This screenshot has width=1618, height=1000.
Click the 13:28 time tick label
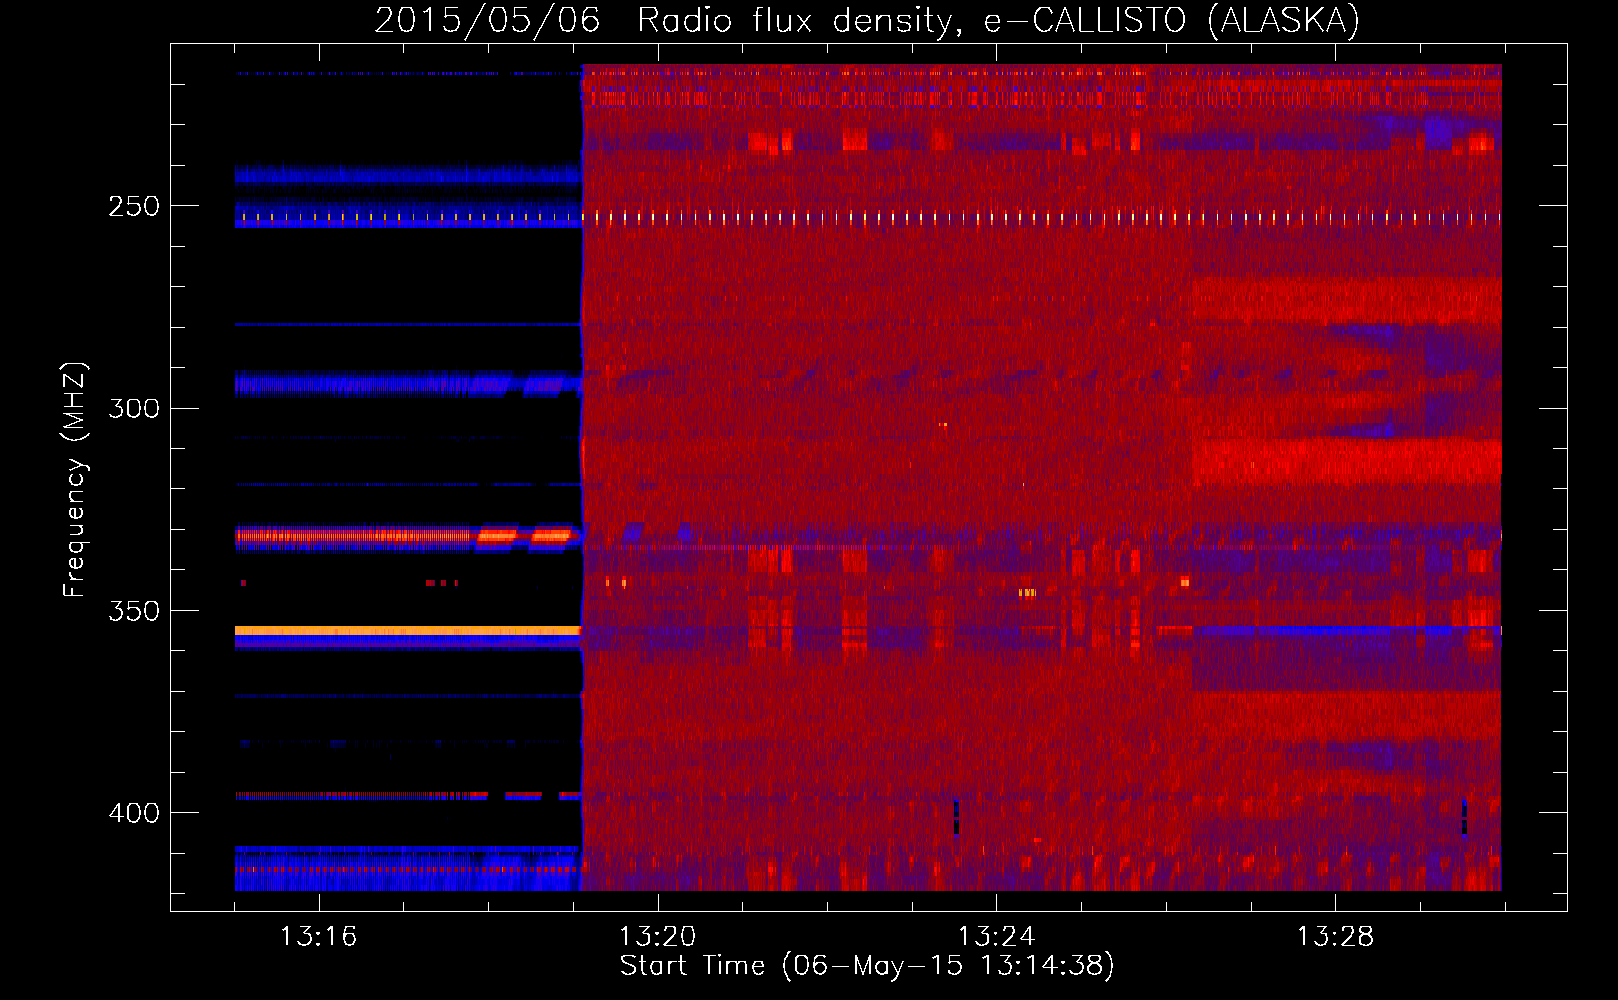pos(1335,937)
